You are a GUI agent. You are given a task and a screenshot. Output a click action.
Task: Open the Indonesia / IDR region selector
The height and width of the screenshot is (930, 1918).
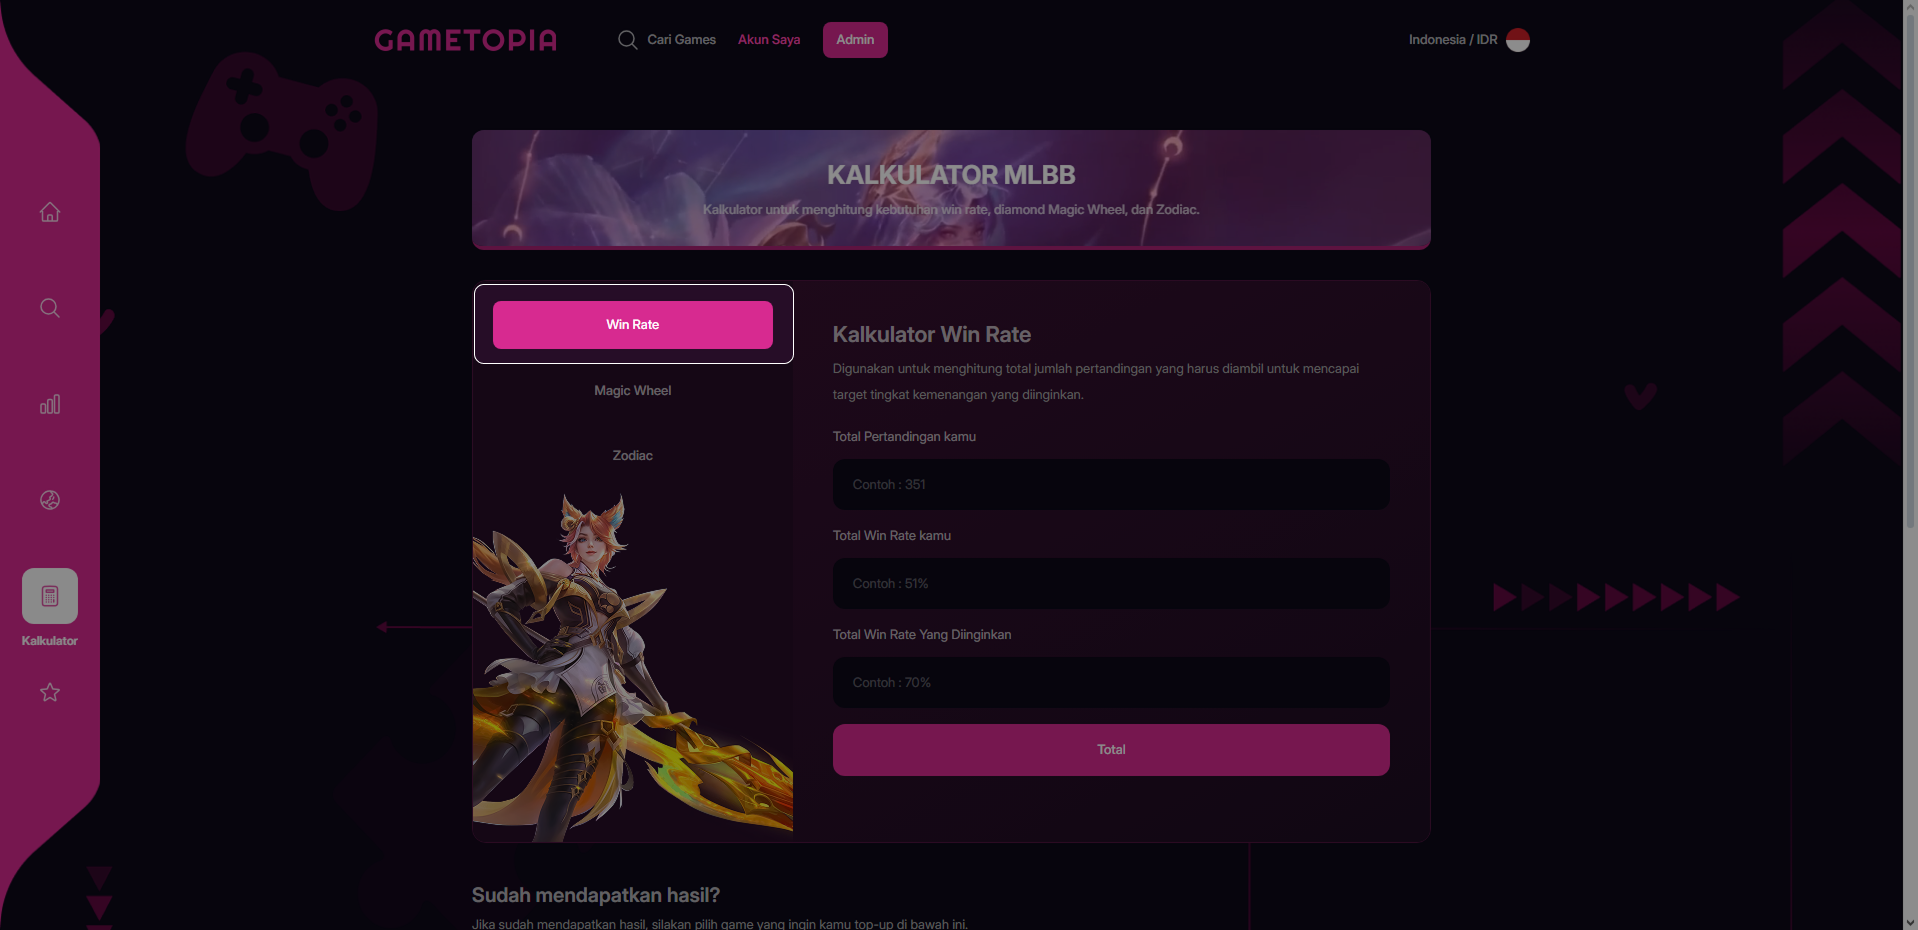1469,40
